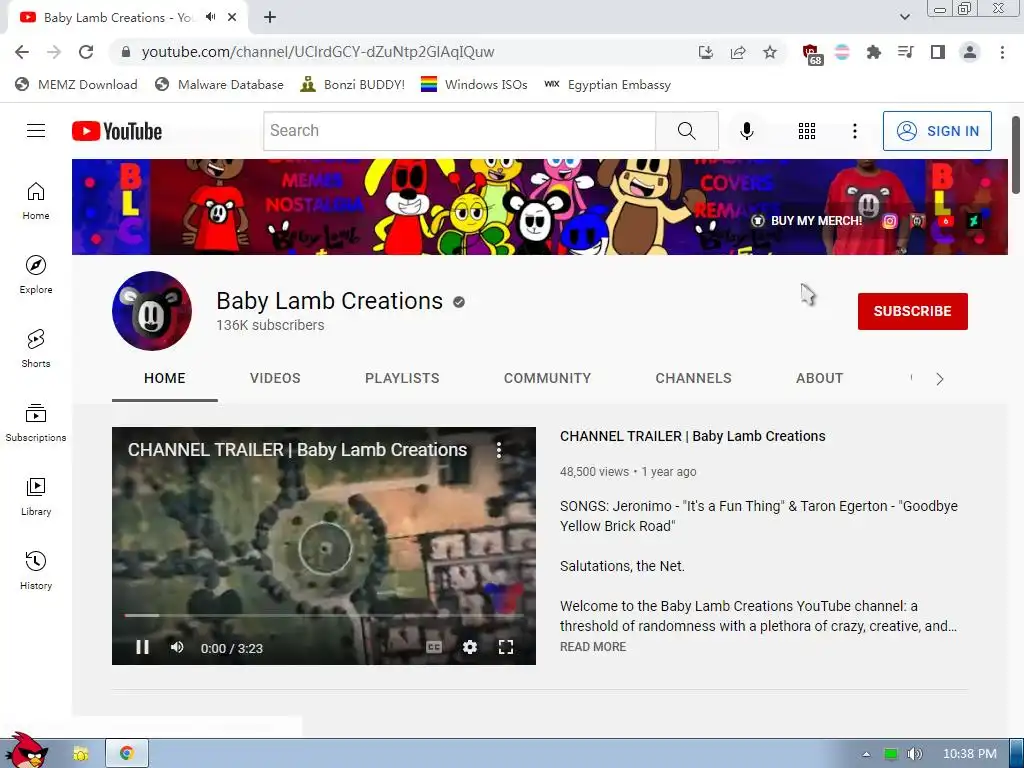This screenshot has width=1024, height=768.
Task: Click the Baby Lamb Creations avatar
Action: [152, 311]
